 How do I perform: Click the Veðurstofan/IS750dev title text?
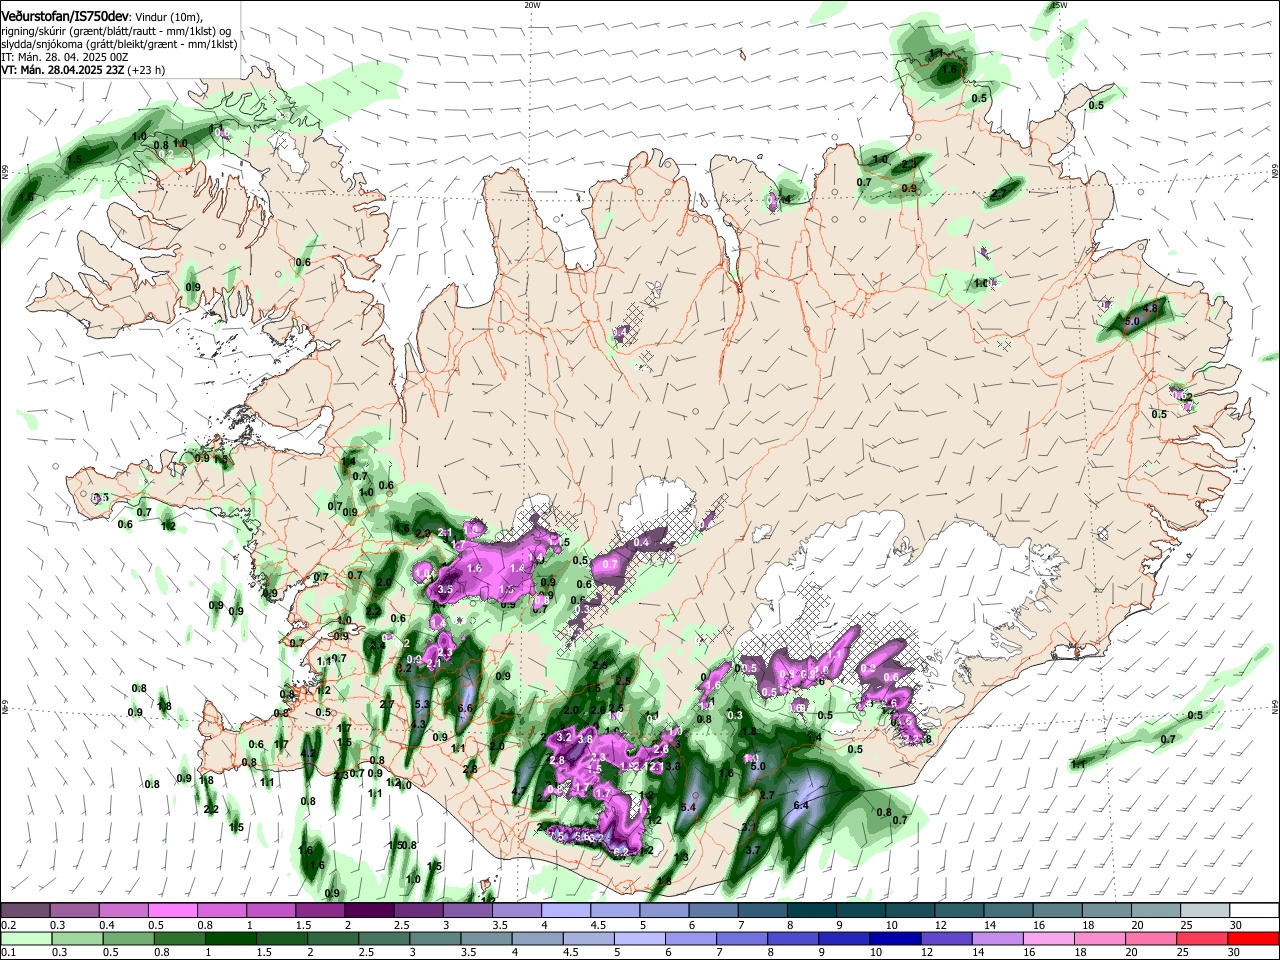[65, 15]
